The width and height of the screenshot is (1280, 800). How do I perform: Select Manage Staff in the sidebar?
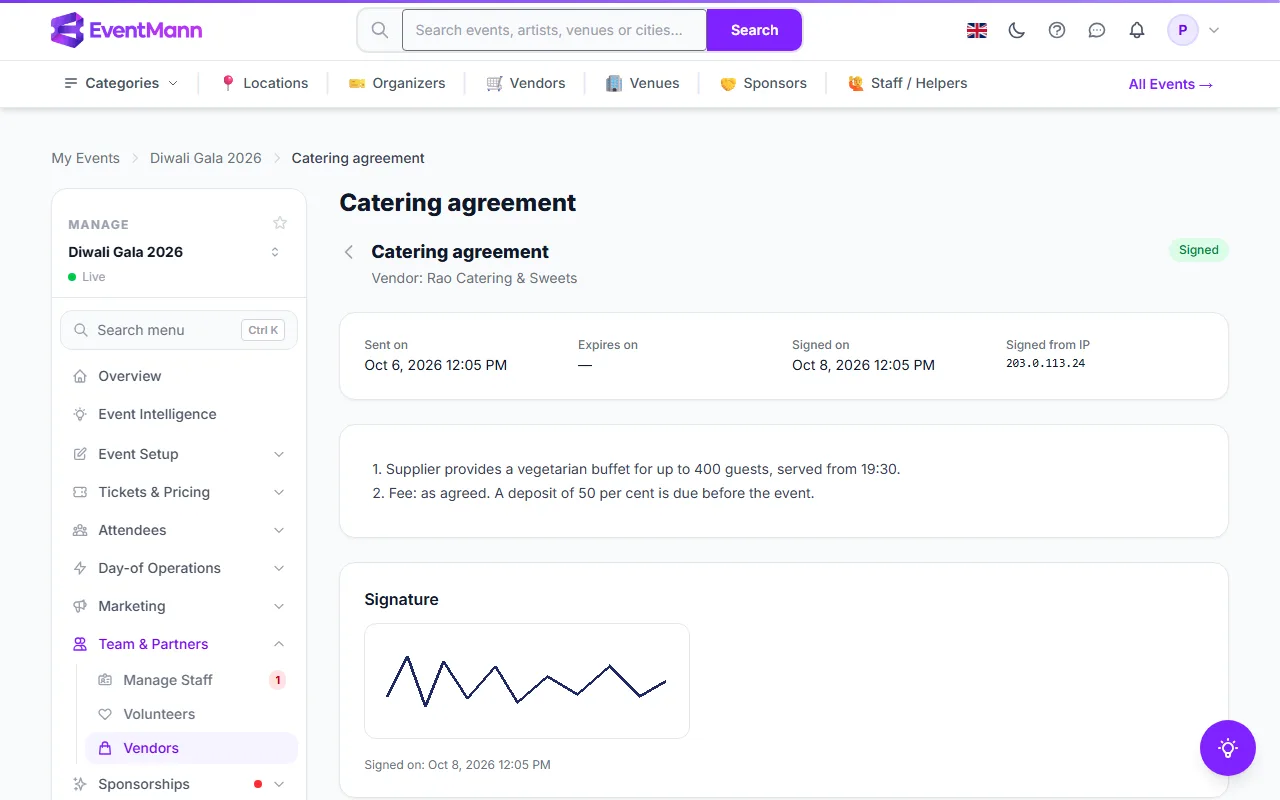point(191,680)
